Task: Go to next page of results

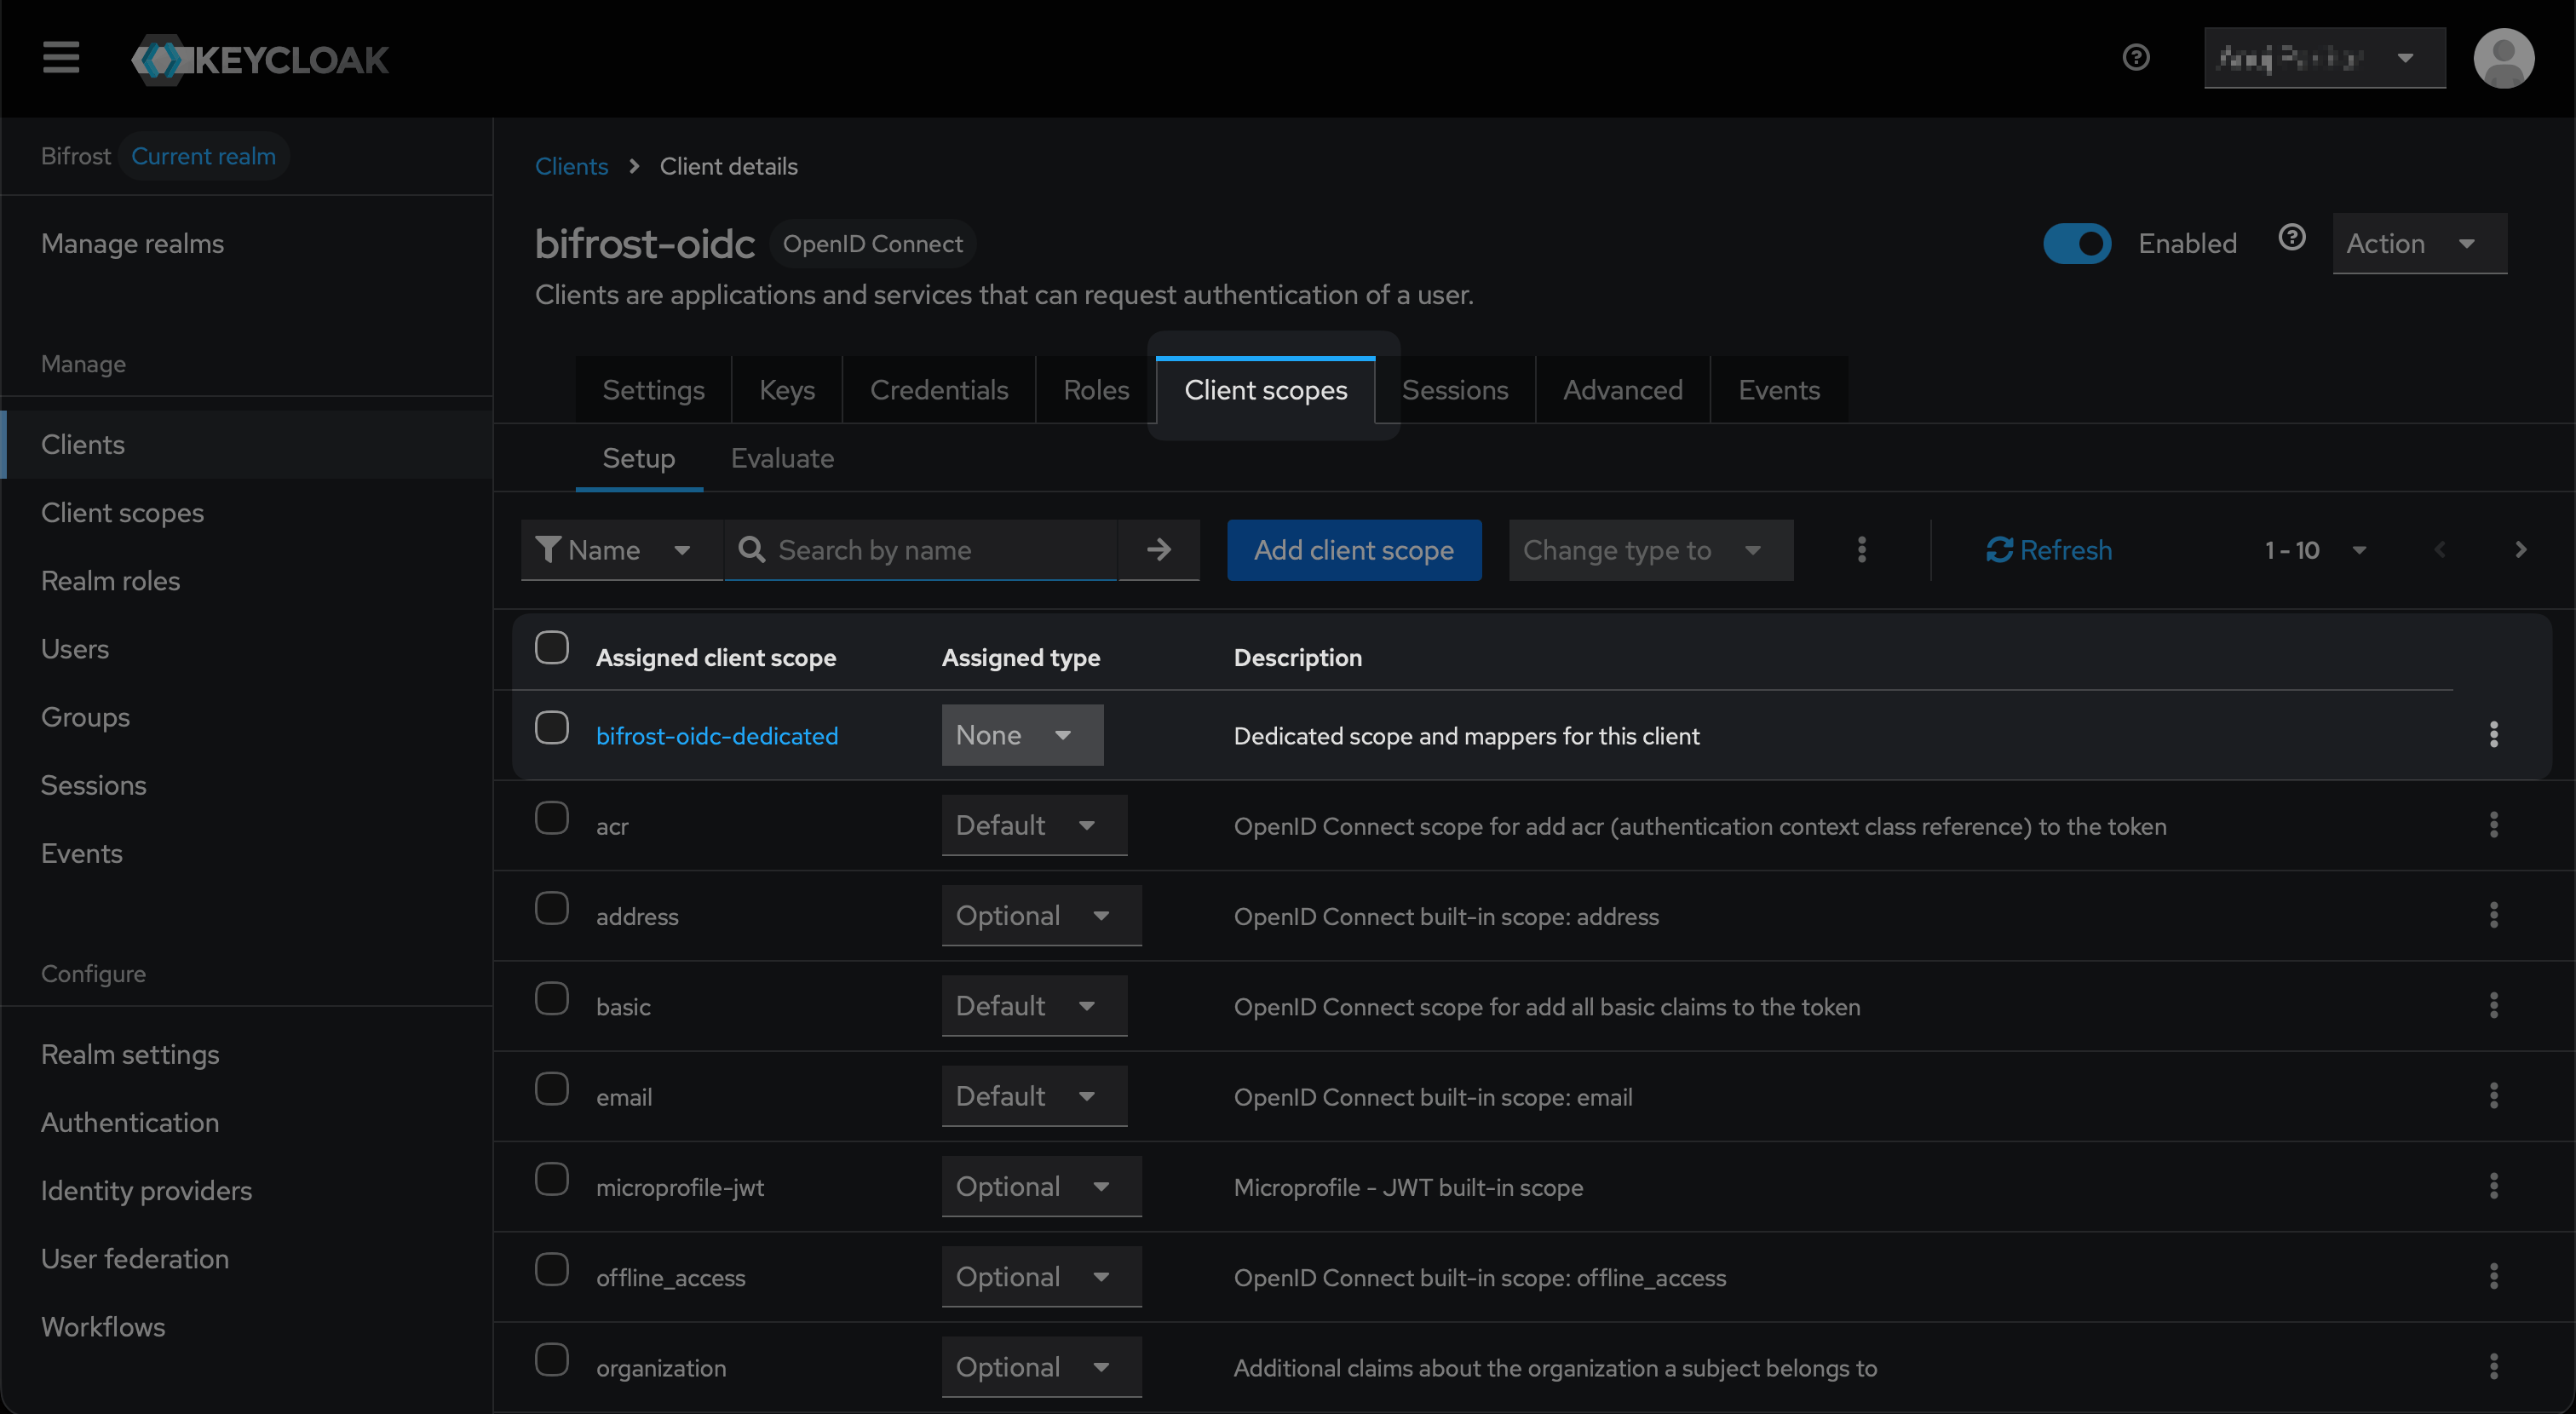Action: click(x=2520, y=549)
